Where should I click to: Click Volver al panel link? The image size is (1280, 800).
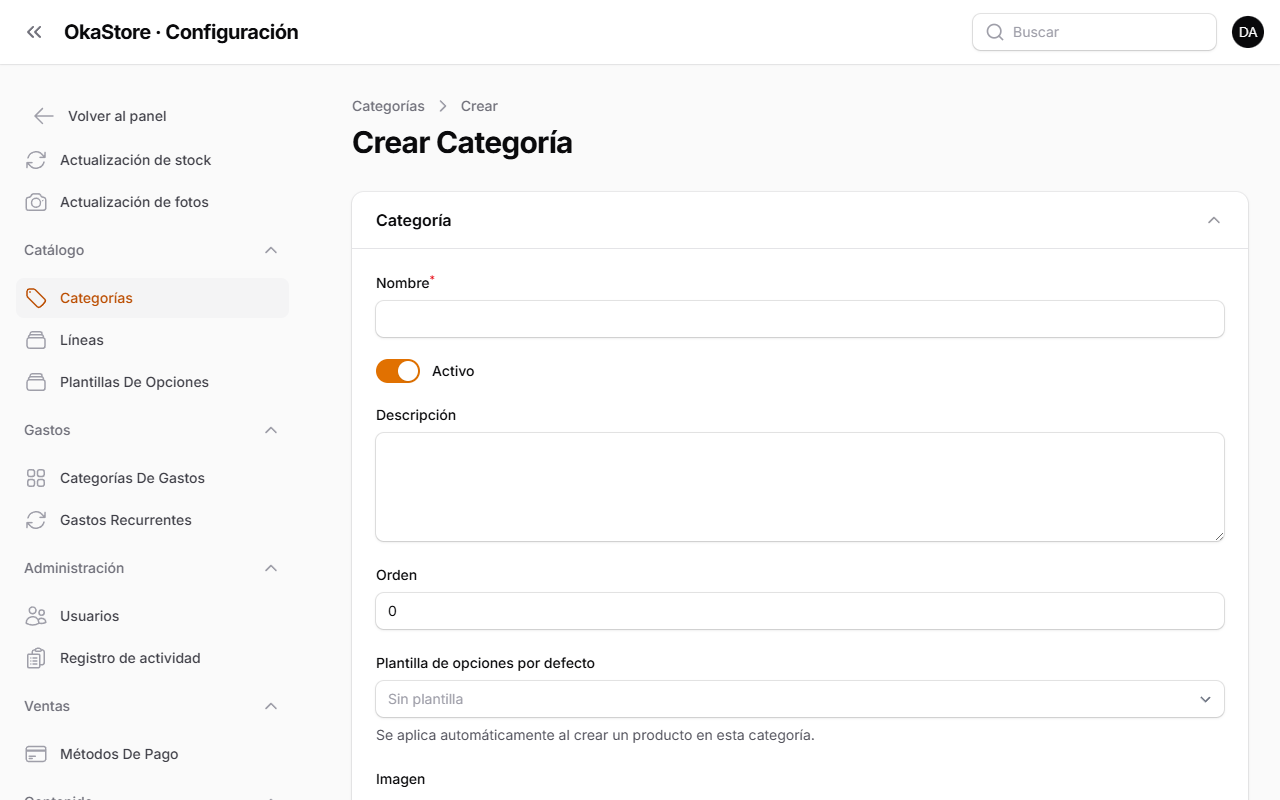coord(117,116)
